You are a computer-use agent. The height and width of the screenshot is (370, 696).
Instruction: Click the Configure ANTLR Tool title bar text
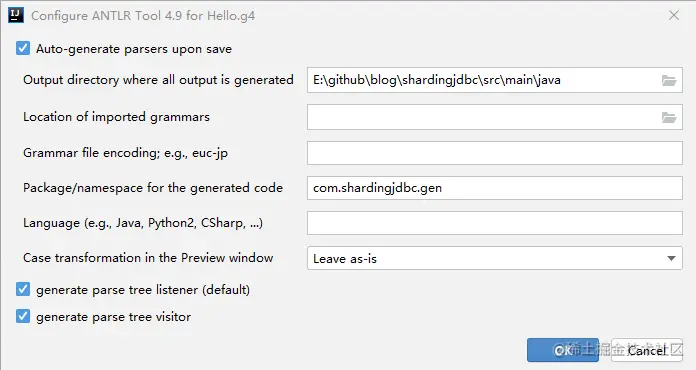tap(143, 16)
